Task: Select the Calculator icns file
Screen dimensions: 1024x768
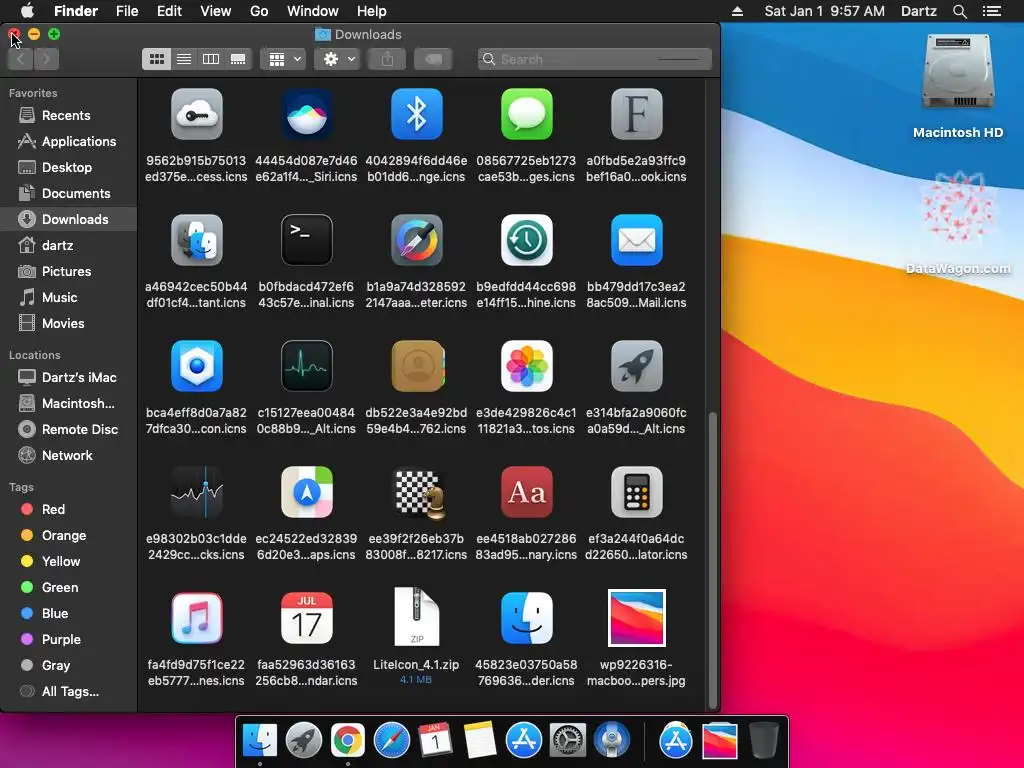Action: 637,492
